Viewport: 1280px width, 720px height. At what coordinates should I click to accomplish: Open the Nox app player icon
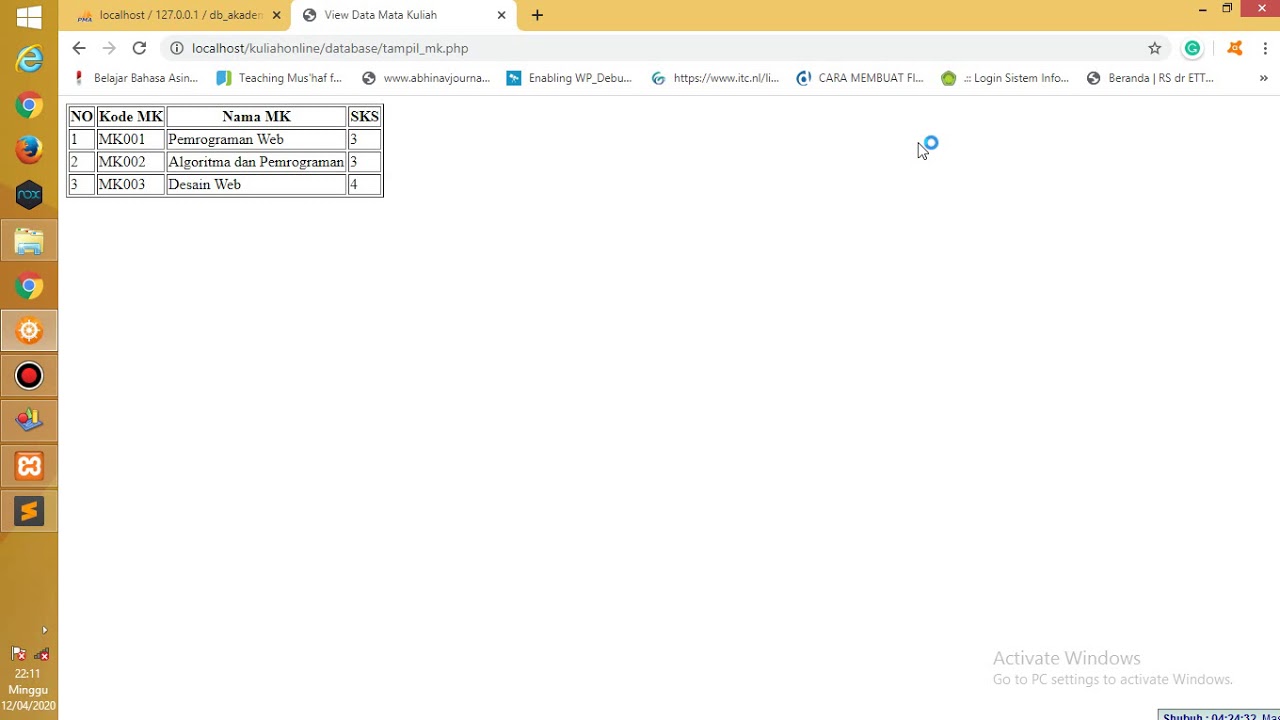click(29, 195)
